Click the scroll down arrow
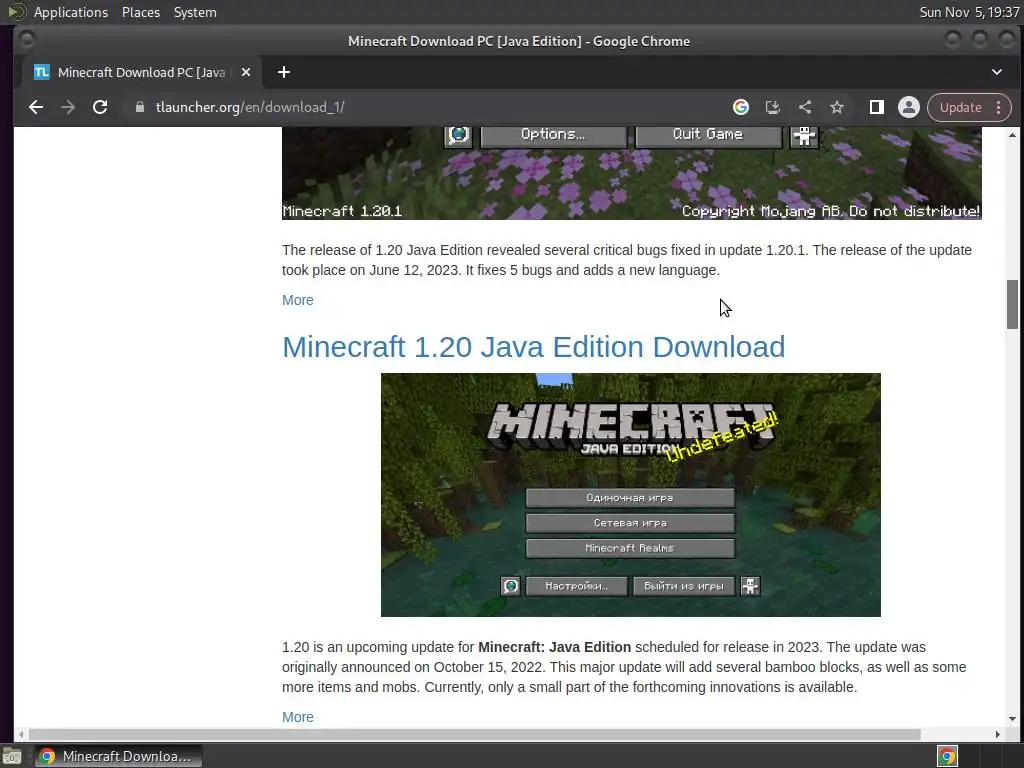1024x768 pixels. (x=1012, y=718)
